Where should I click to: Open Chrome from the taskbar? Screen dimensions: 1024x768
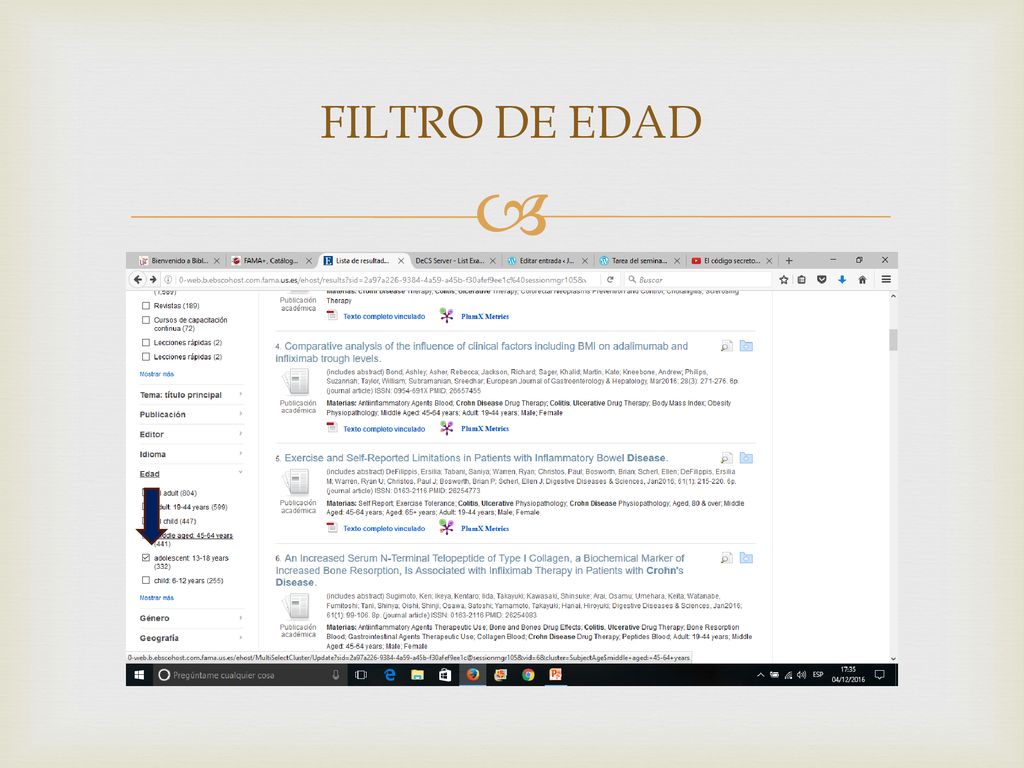[528, 675]
